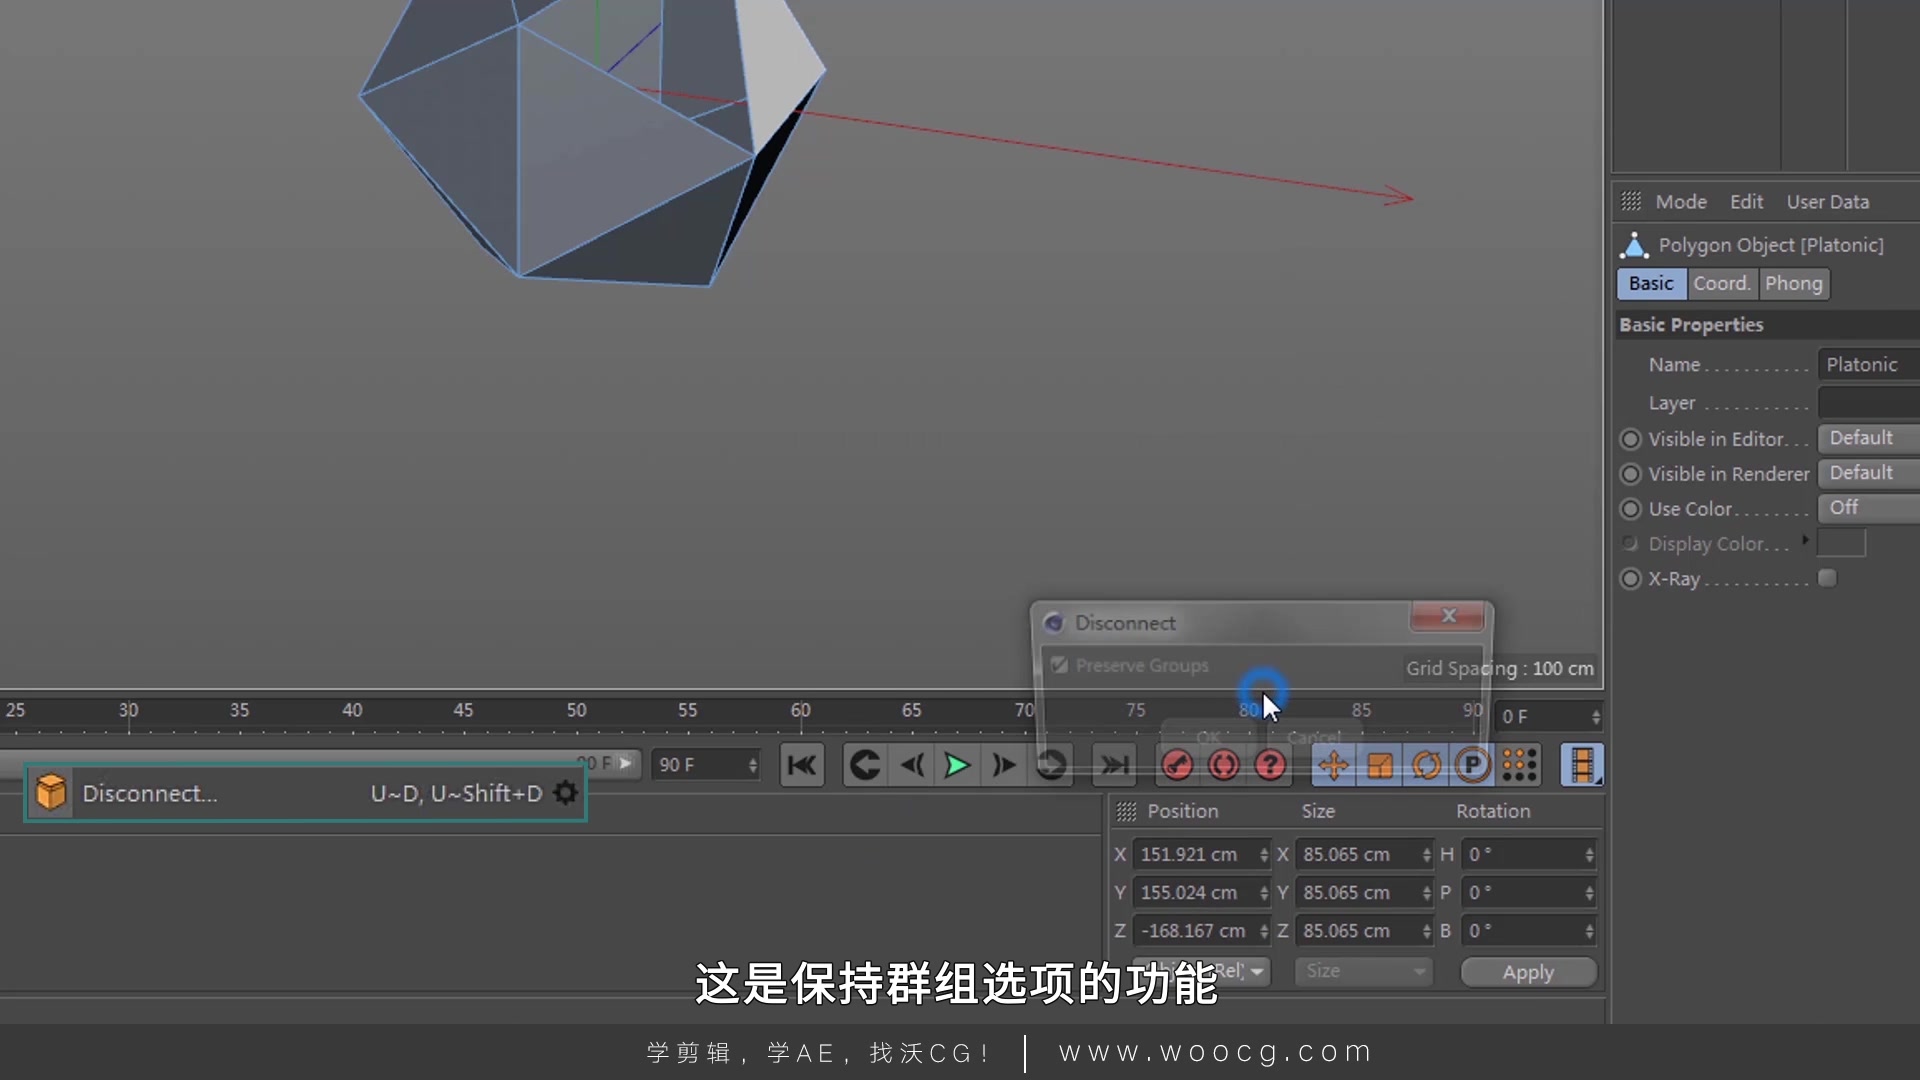Expand the Coord tab in properties

coord(1721,284)
